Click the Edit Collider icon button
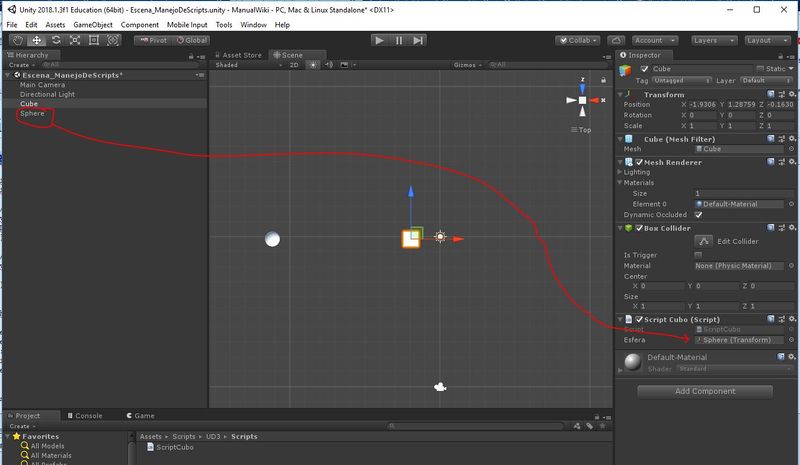Screen dimensions: 800x465 pos(704,241)
